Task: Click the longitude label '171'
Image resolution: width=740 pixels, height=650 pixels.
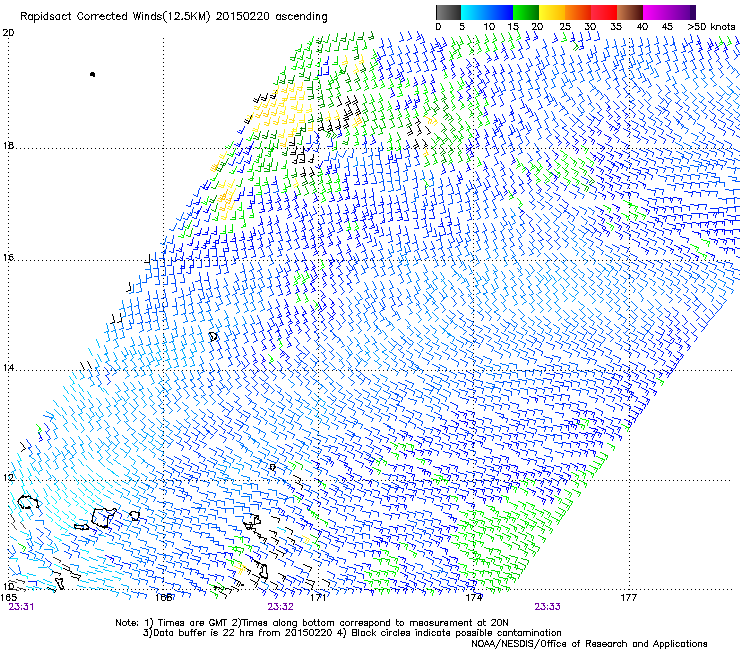Action: click(318, 598)
